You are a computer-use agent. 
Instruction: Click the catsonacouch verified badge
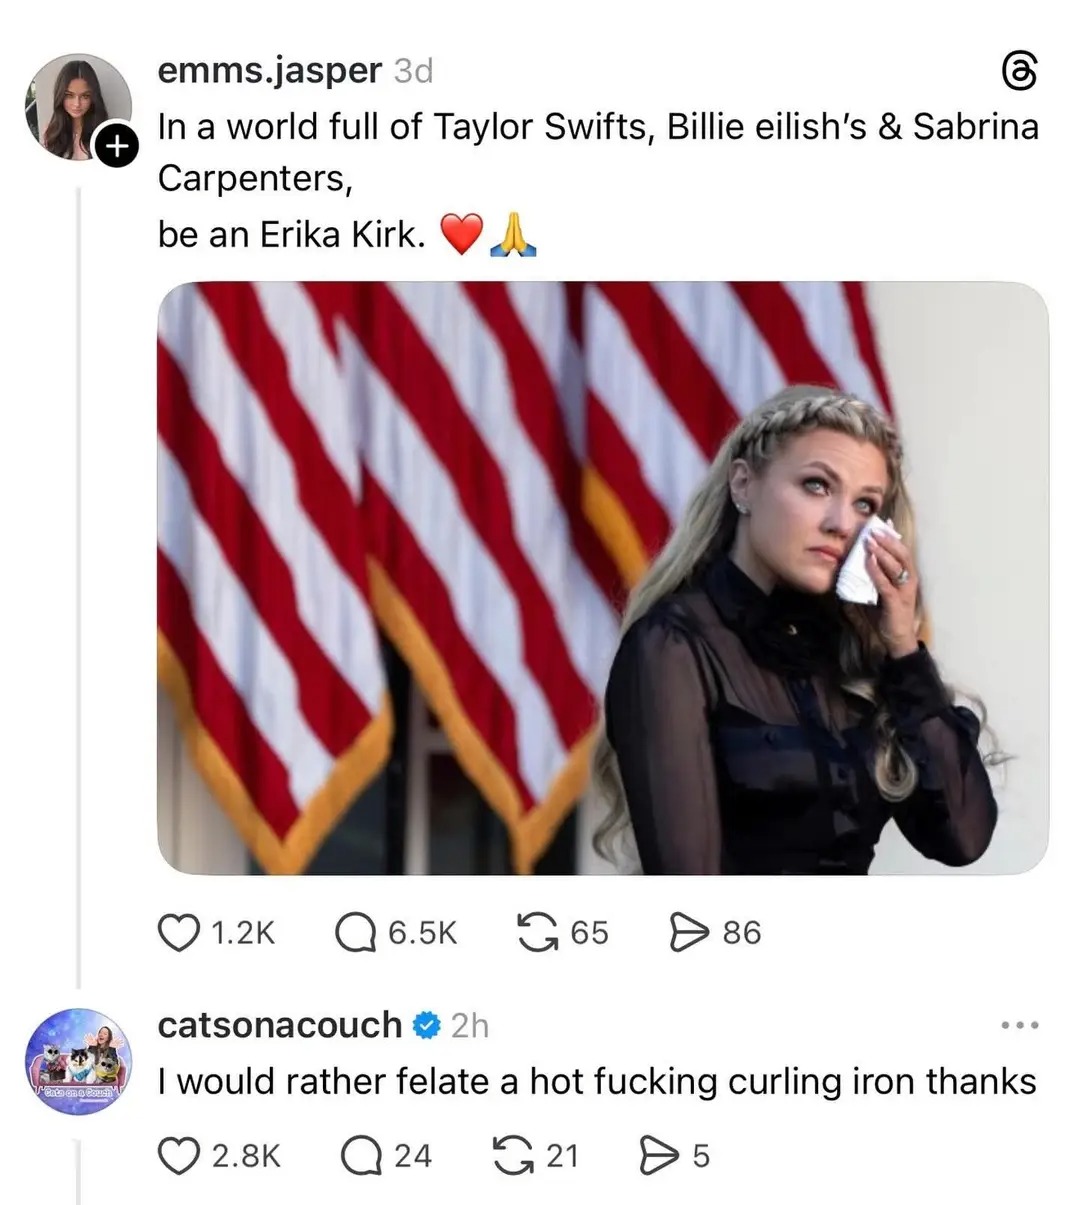427,1025
